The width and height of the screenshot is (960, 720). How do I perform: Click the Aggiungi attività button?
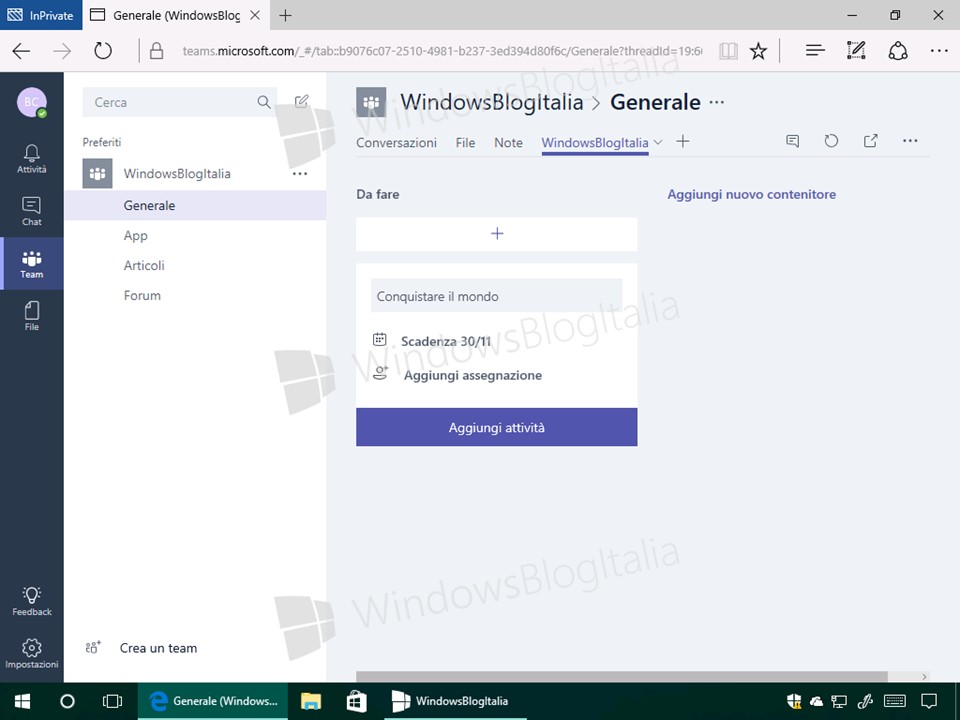(x=497, y=427)
